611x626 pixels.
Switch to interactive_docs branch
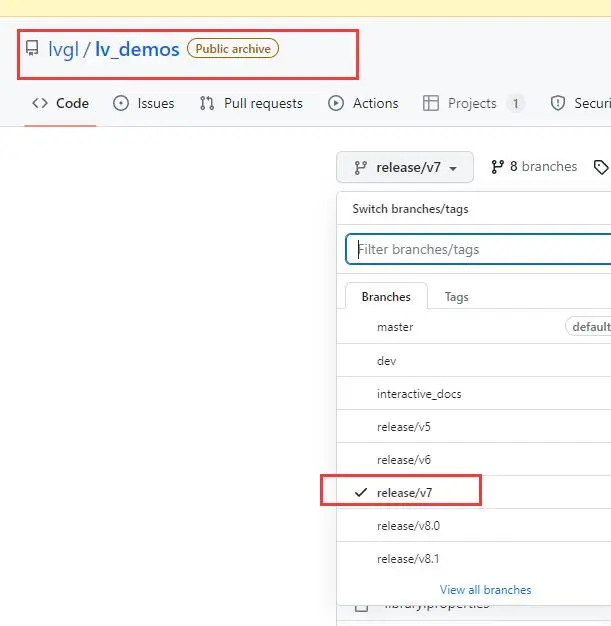click(419, 394)
